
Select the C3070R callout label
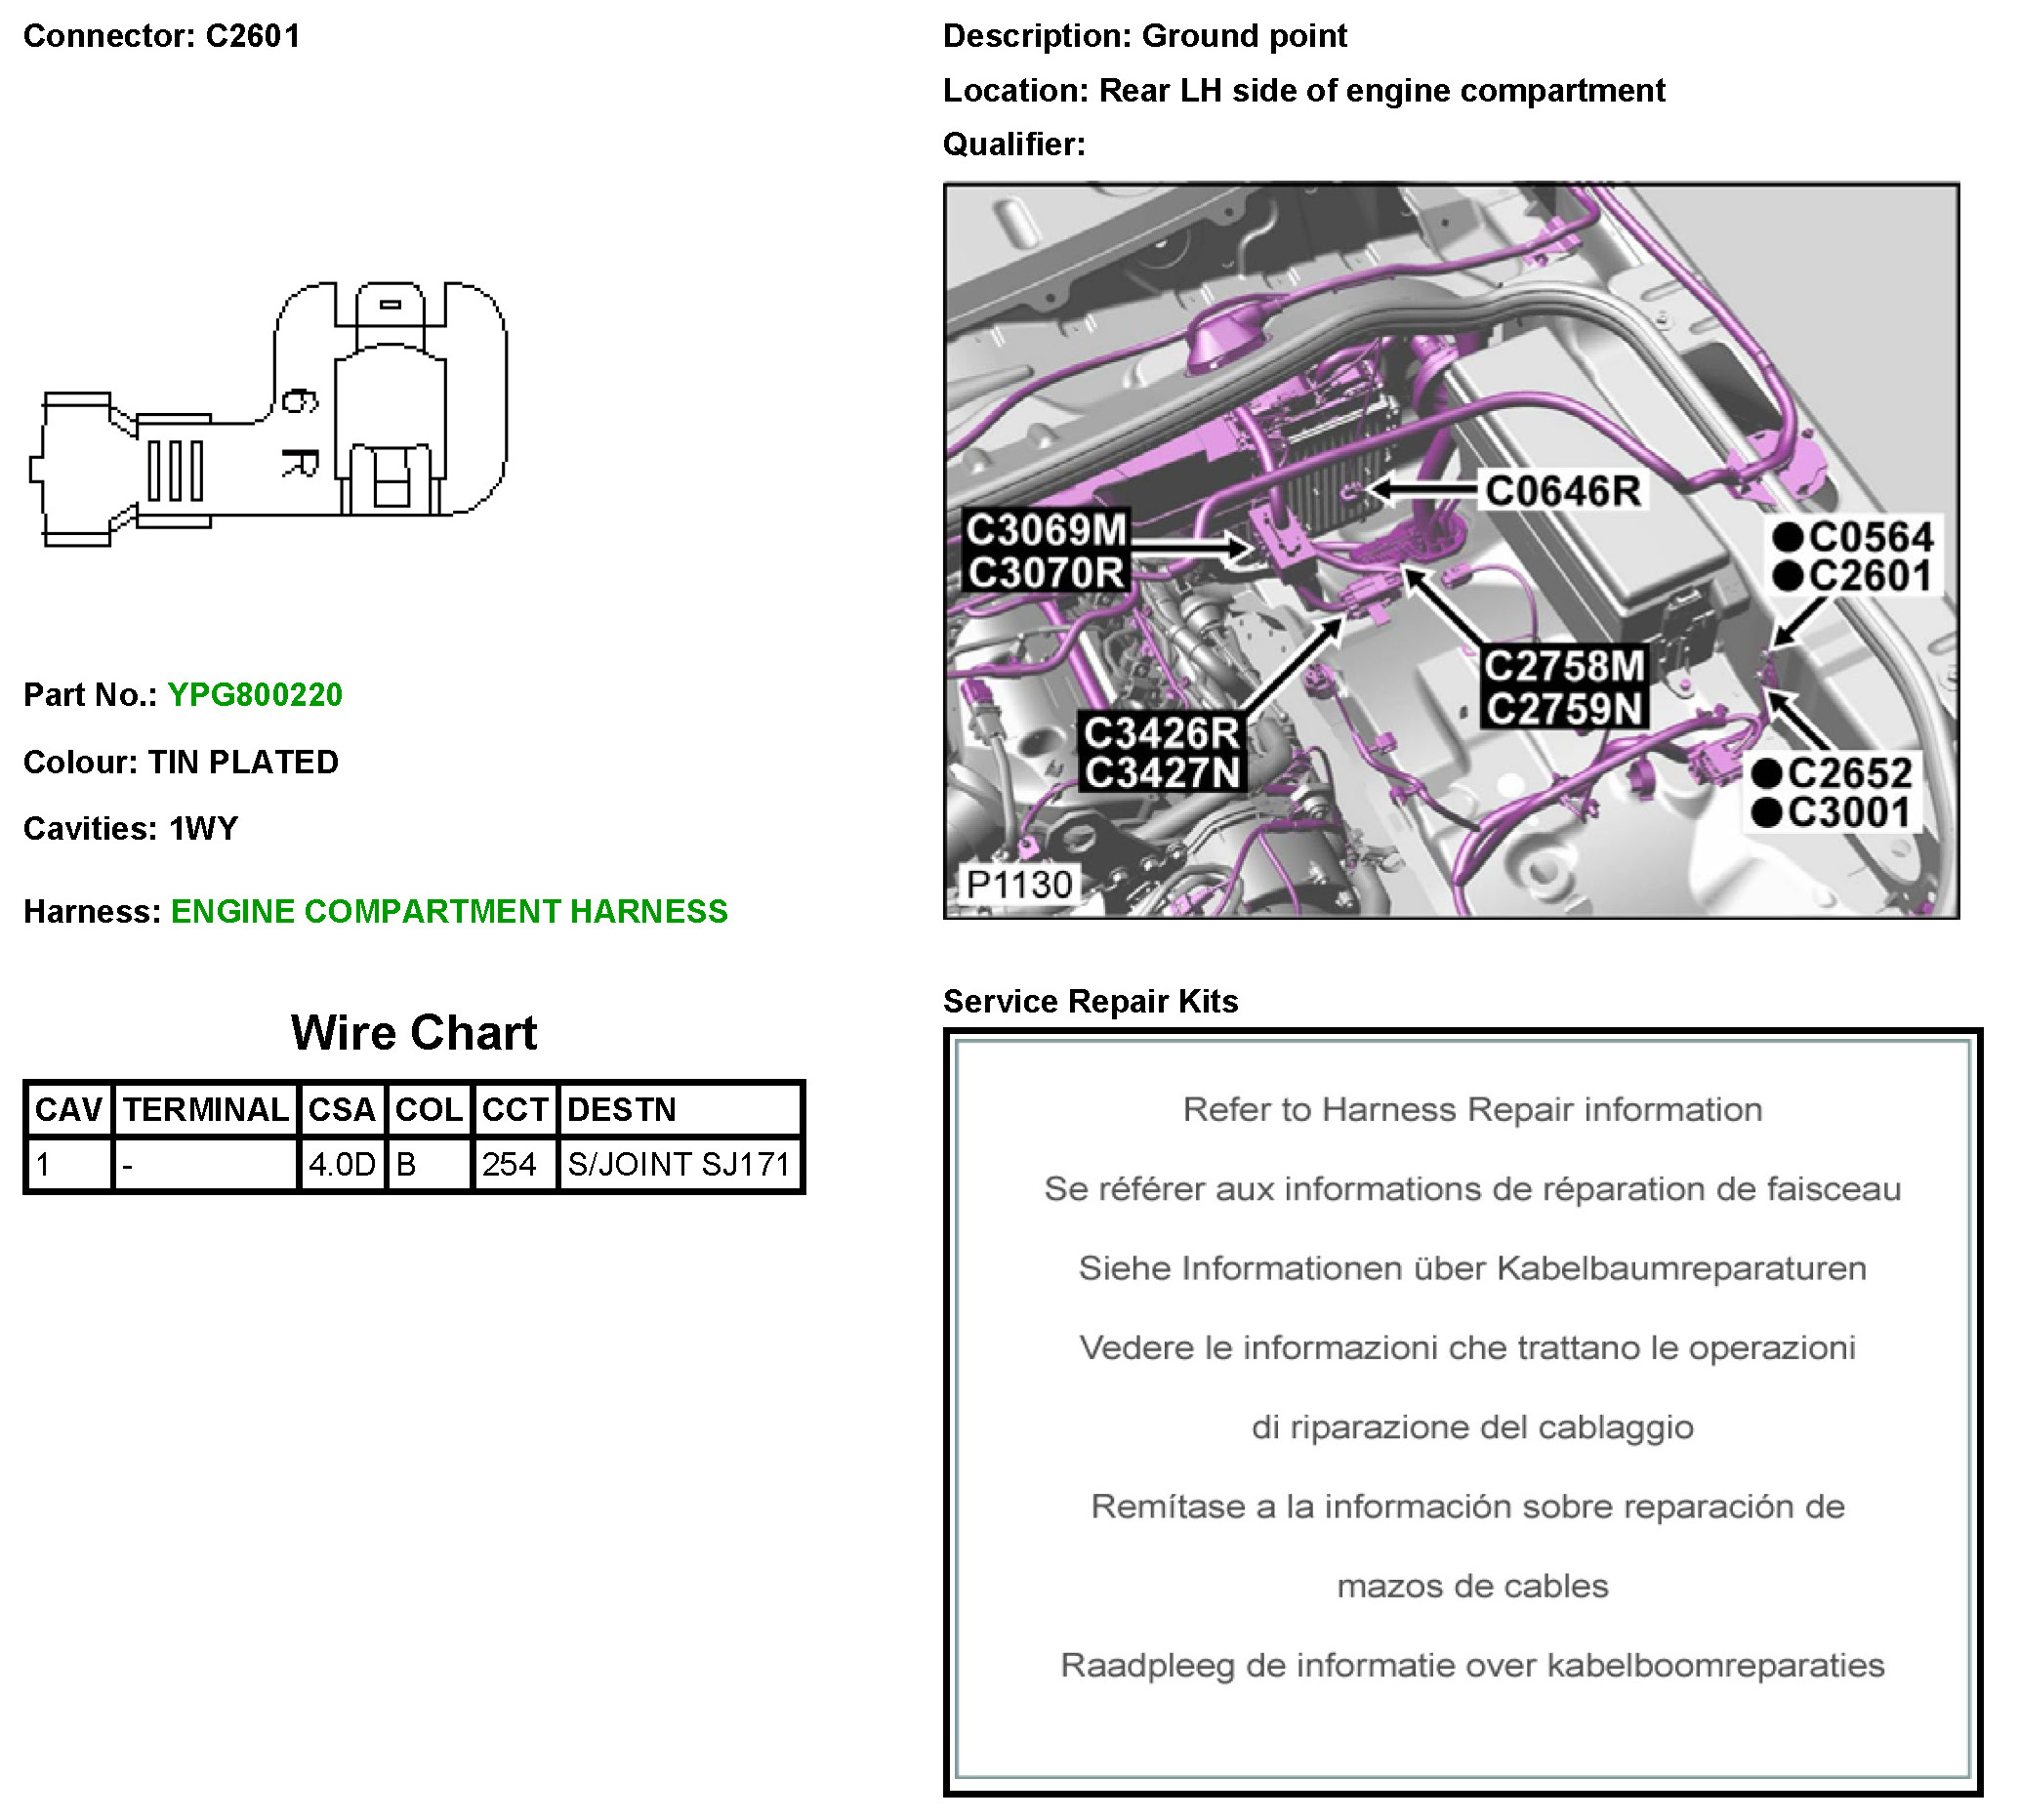pos(1045,573)
